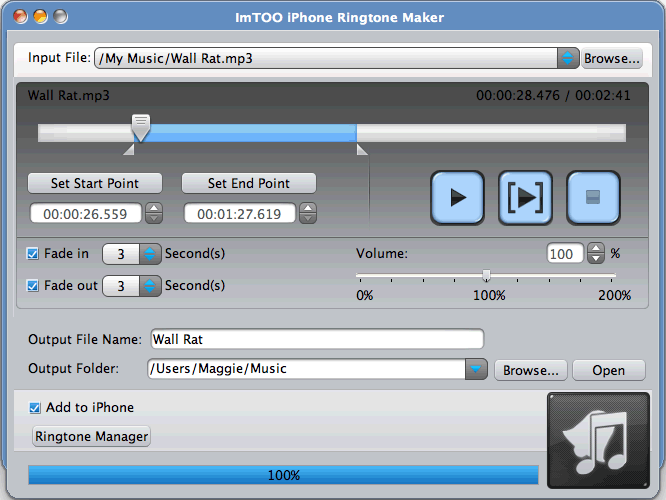The height and width of the screenshot is (500, 666).
Task: Click the volume value field 100
Action: (x=565, y=254)
